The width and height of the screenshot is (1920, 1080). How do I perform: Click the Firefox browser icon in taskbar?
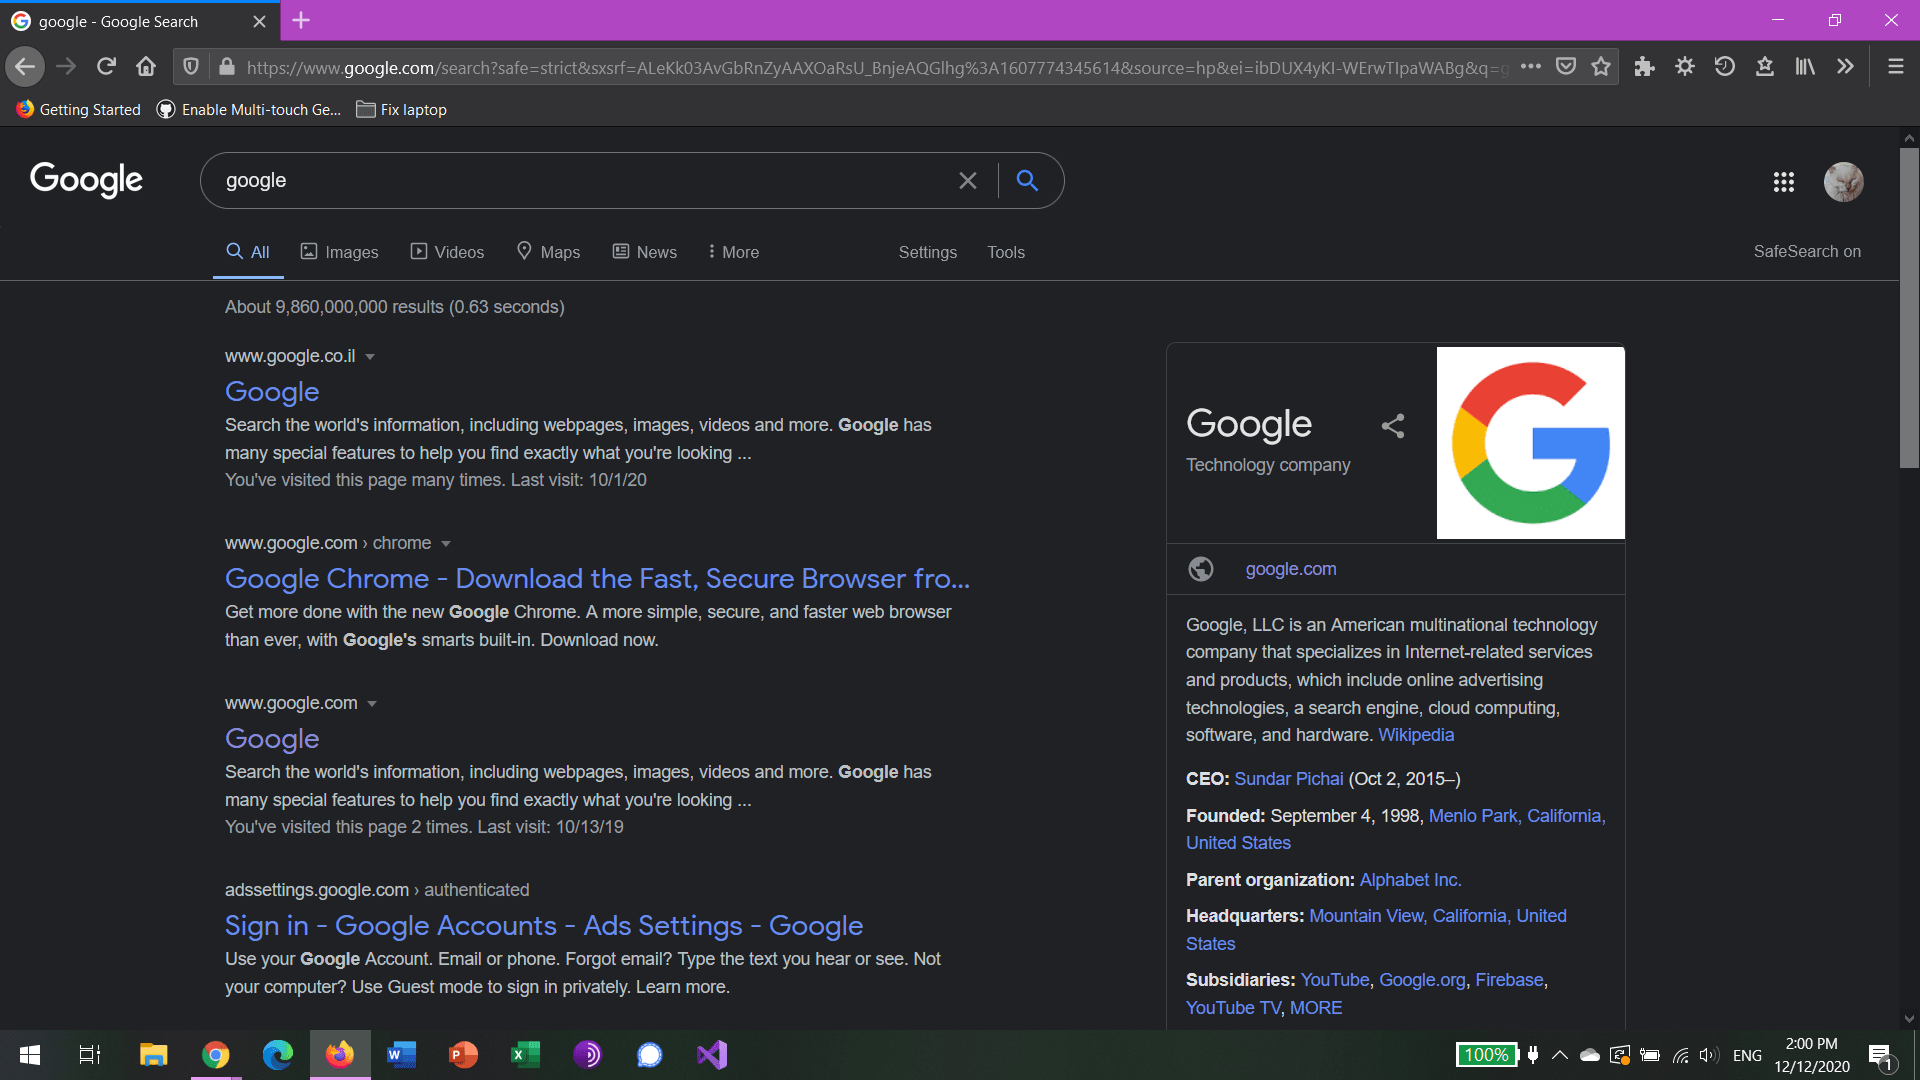338,1054
